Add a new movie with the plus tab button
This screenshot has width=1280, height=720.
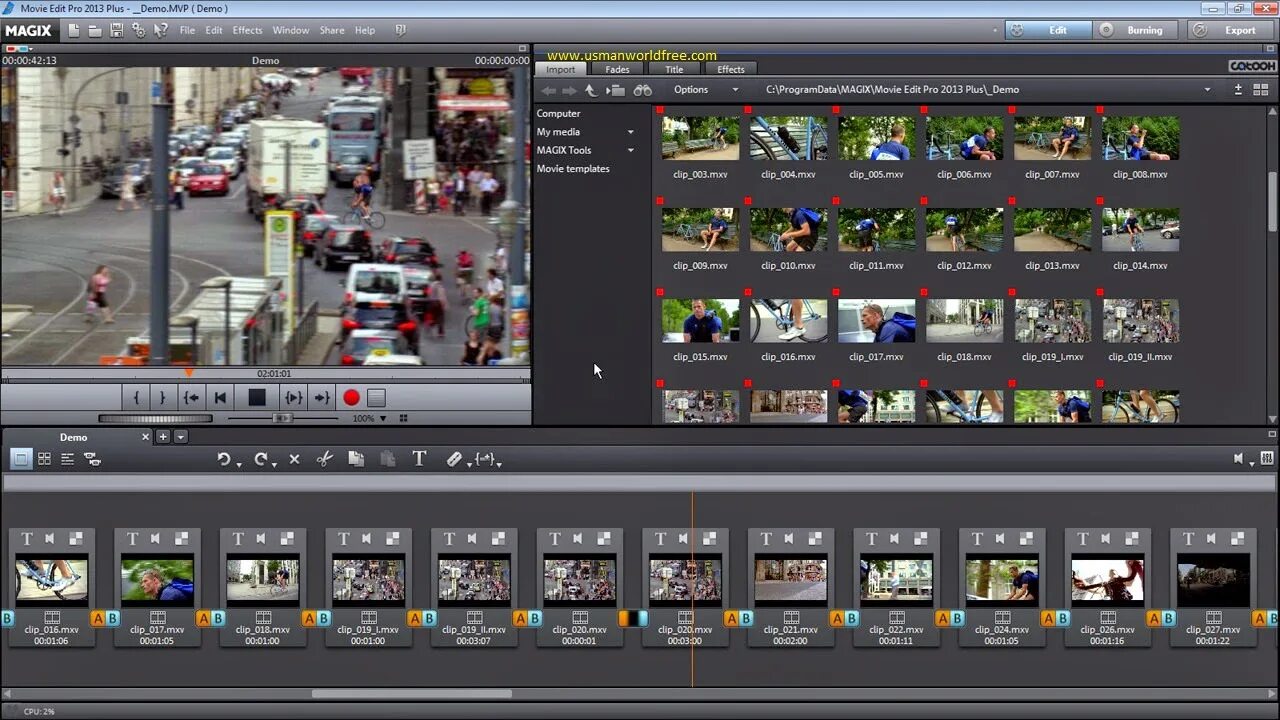(163, 437)
